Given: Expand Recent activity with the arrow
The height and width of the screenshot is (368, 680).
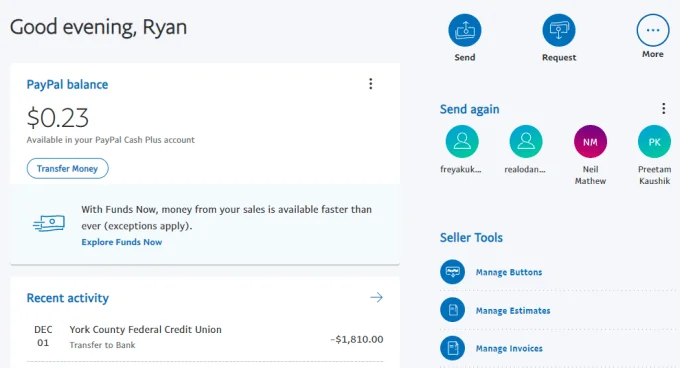Looking at the screenshot, I should pos(376,297).
